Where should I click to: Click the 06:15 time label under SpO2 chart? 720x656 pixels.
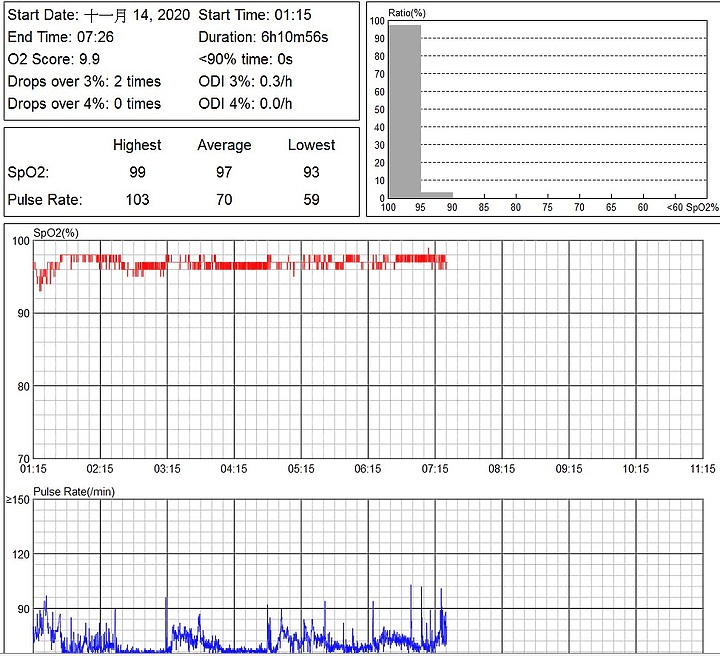368,469
